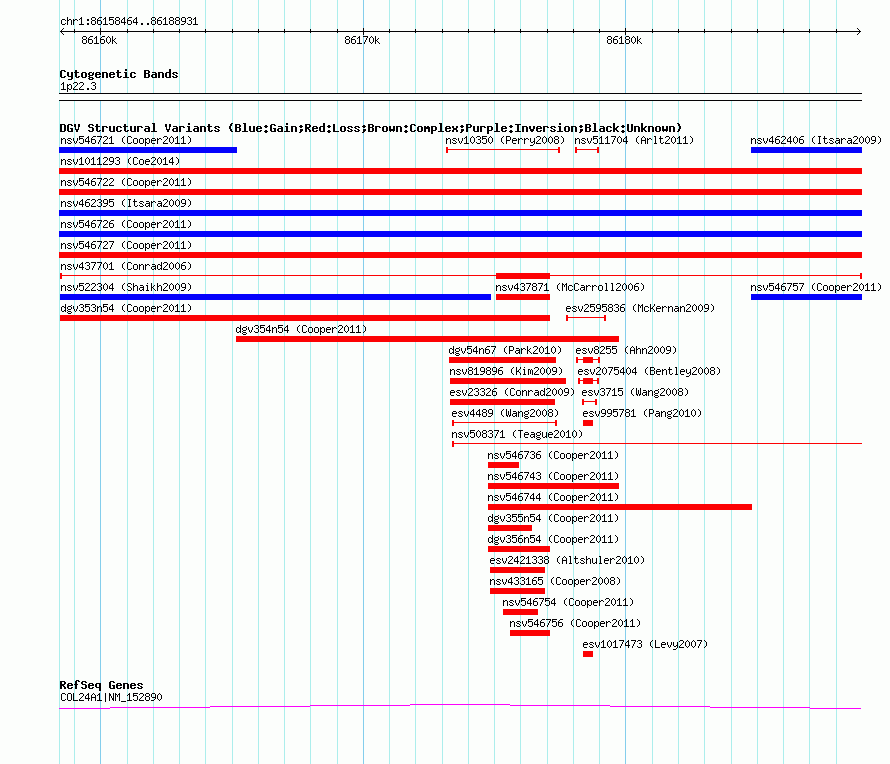Click dgv353n54 (Cooper2011) label
The width and height of the screenshot is (890, 764).
click(126, 308)
